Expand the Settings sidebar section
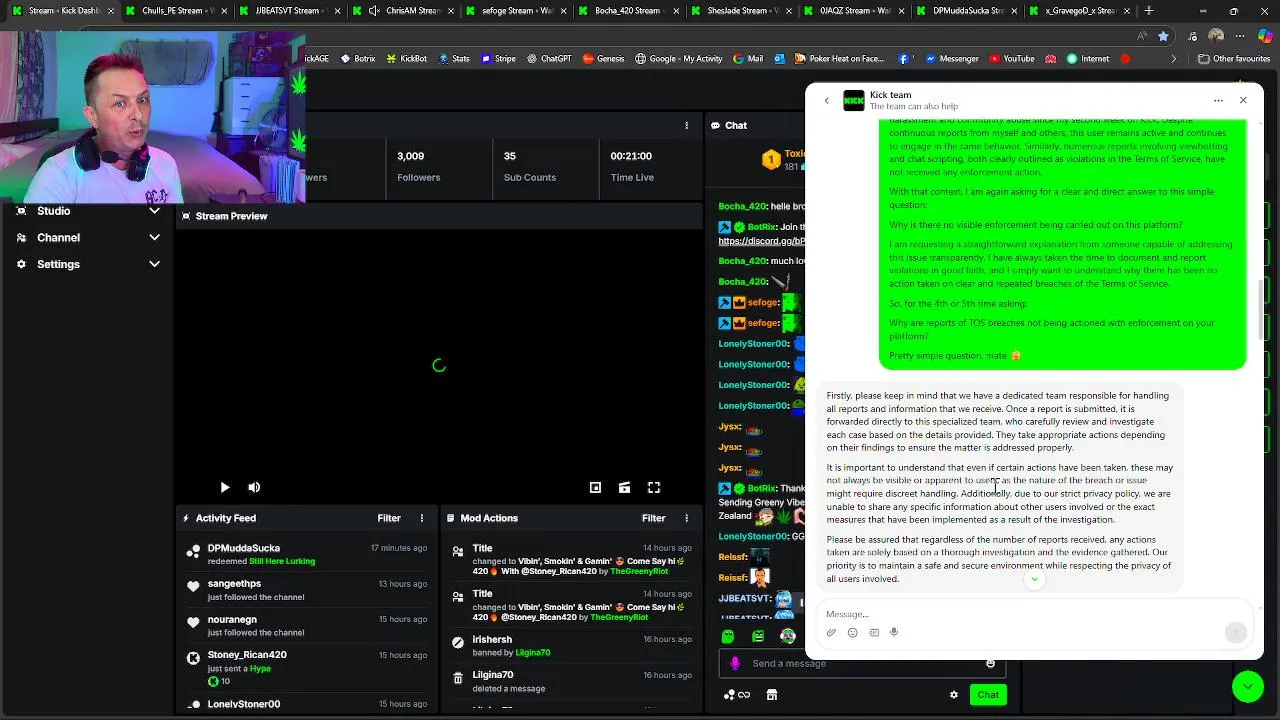The width and height of the screenshot is (1280, 720). (x=154, y=264)
